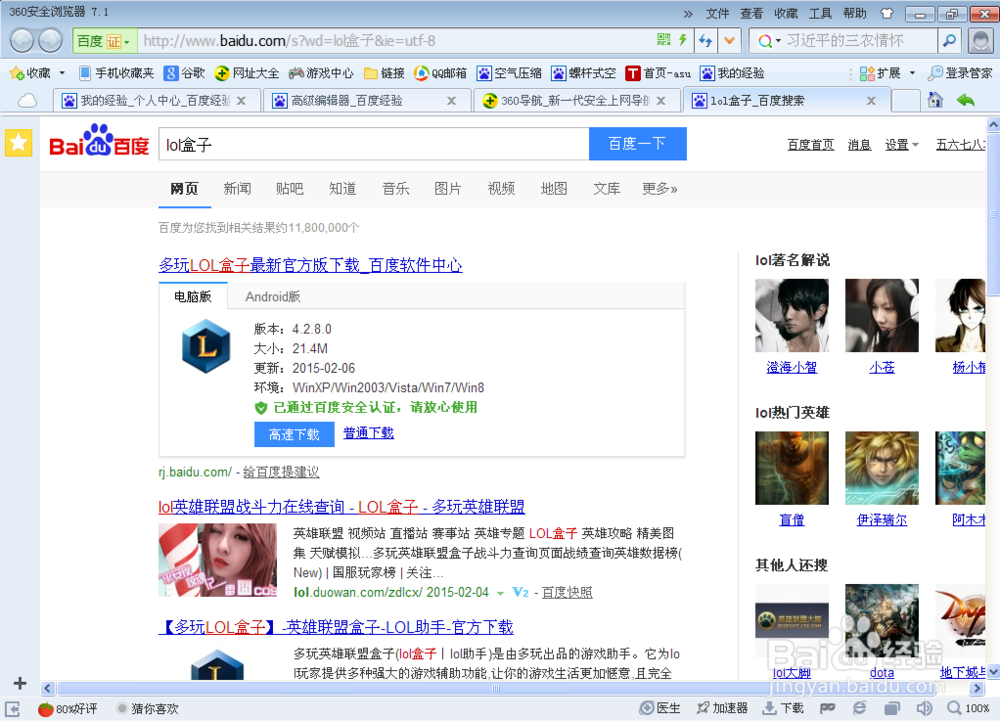Screen dimensions: 1000x721
Task: Open 多玩LOL盒子最新官方版下载 result
Action: (311, 265)
